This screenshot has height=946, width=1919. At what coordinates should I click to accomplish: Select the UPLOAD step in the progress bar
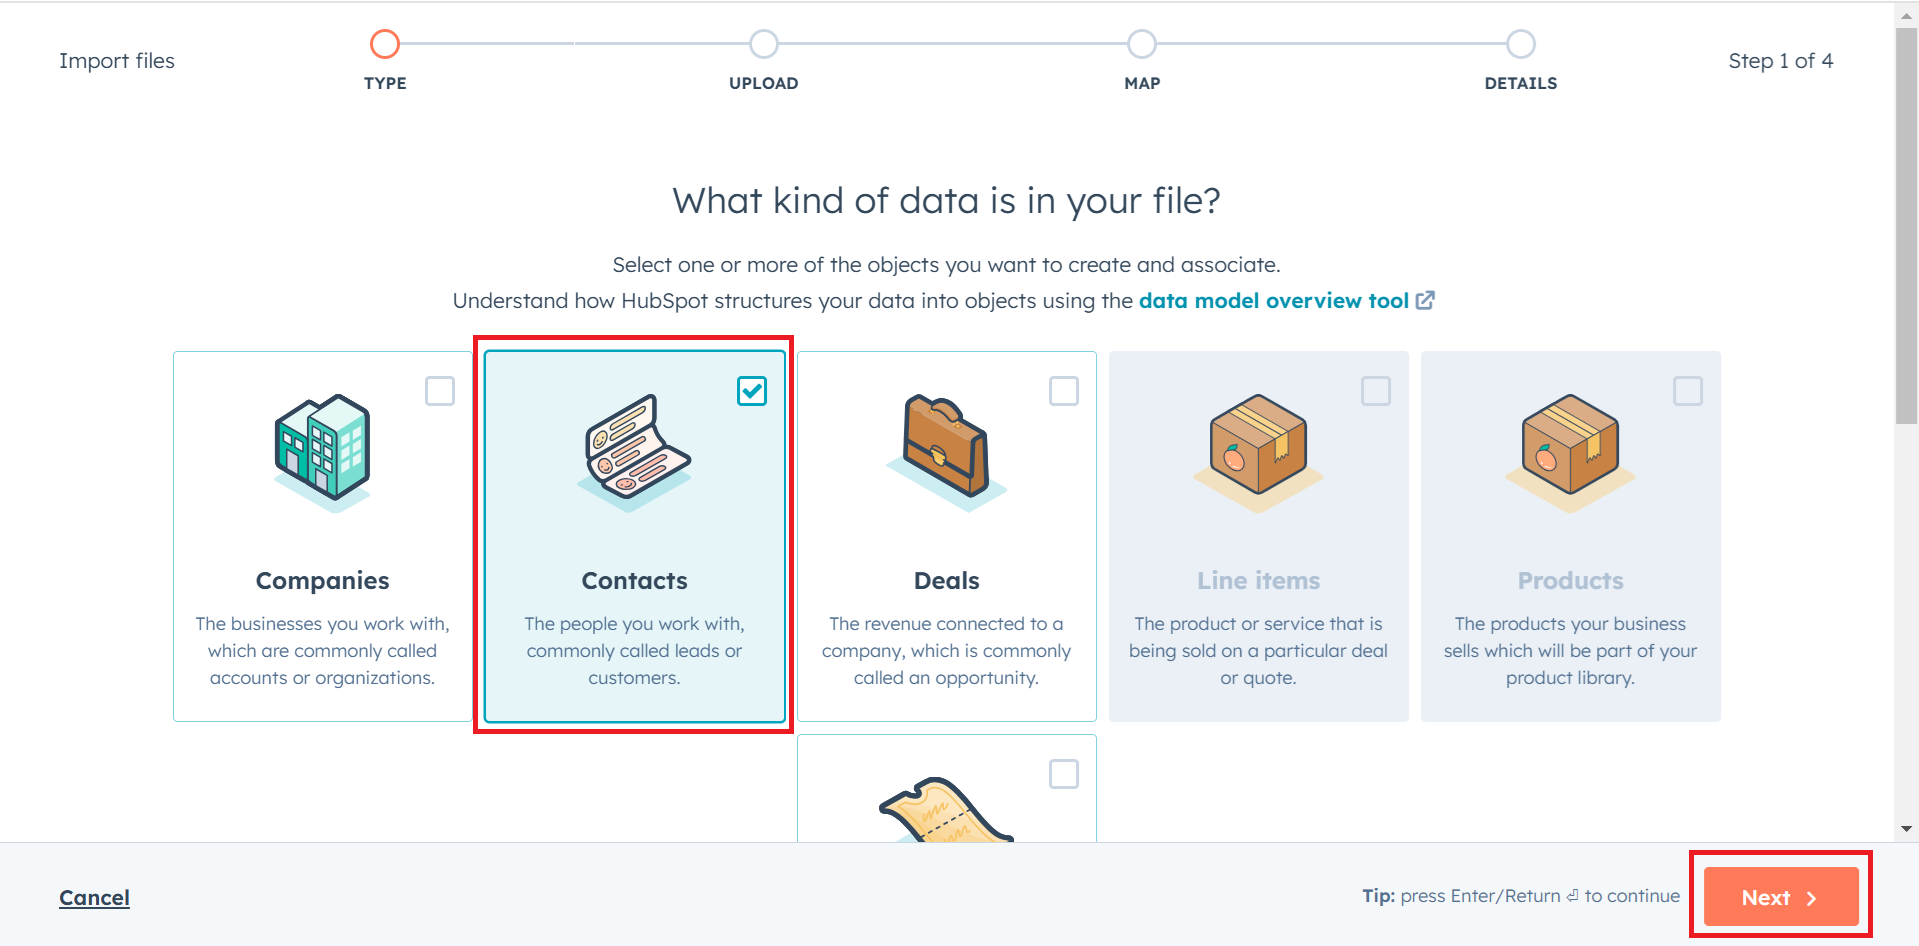[763, 43]
